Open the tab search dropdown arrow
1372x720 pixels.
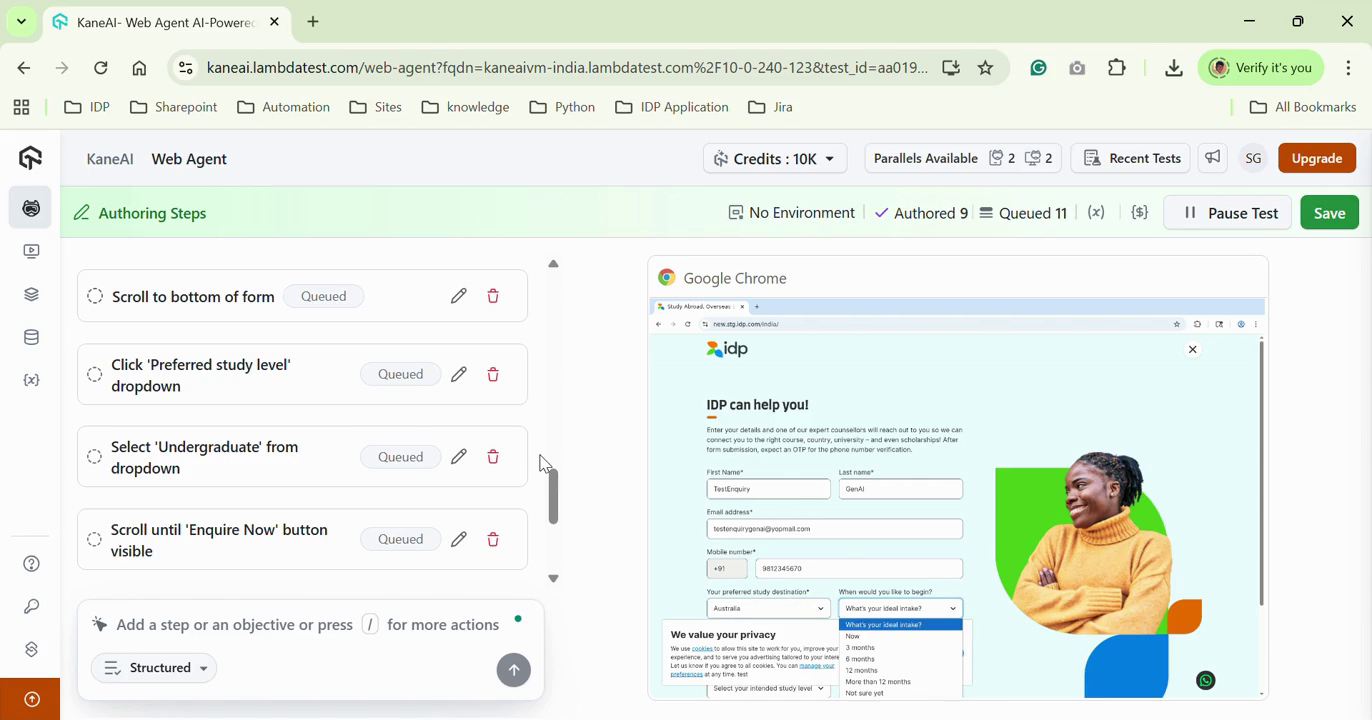click(21, 22)
